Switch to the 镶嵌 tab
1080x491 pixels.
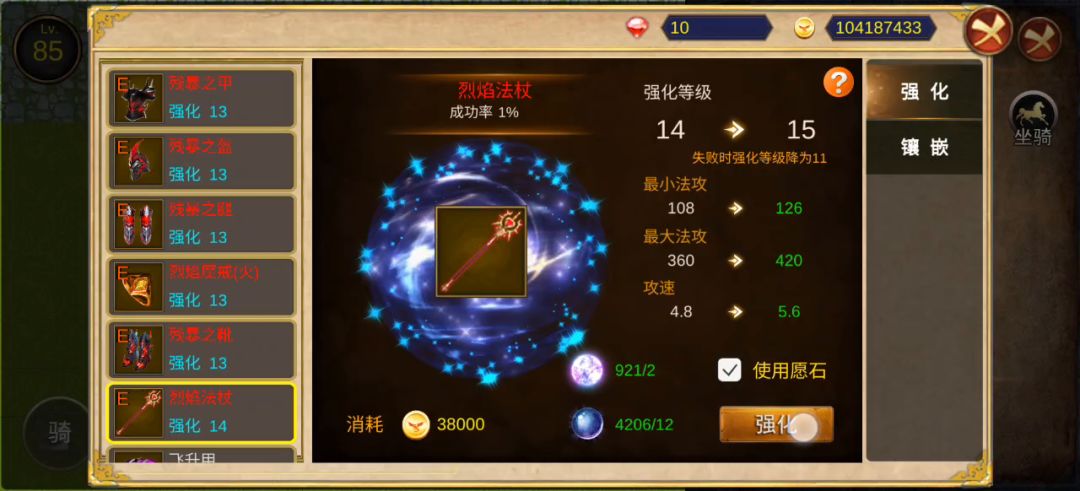924,147
